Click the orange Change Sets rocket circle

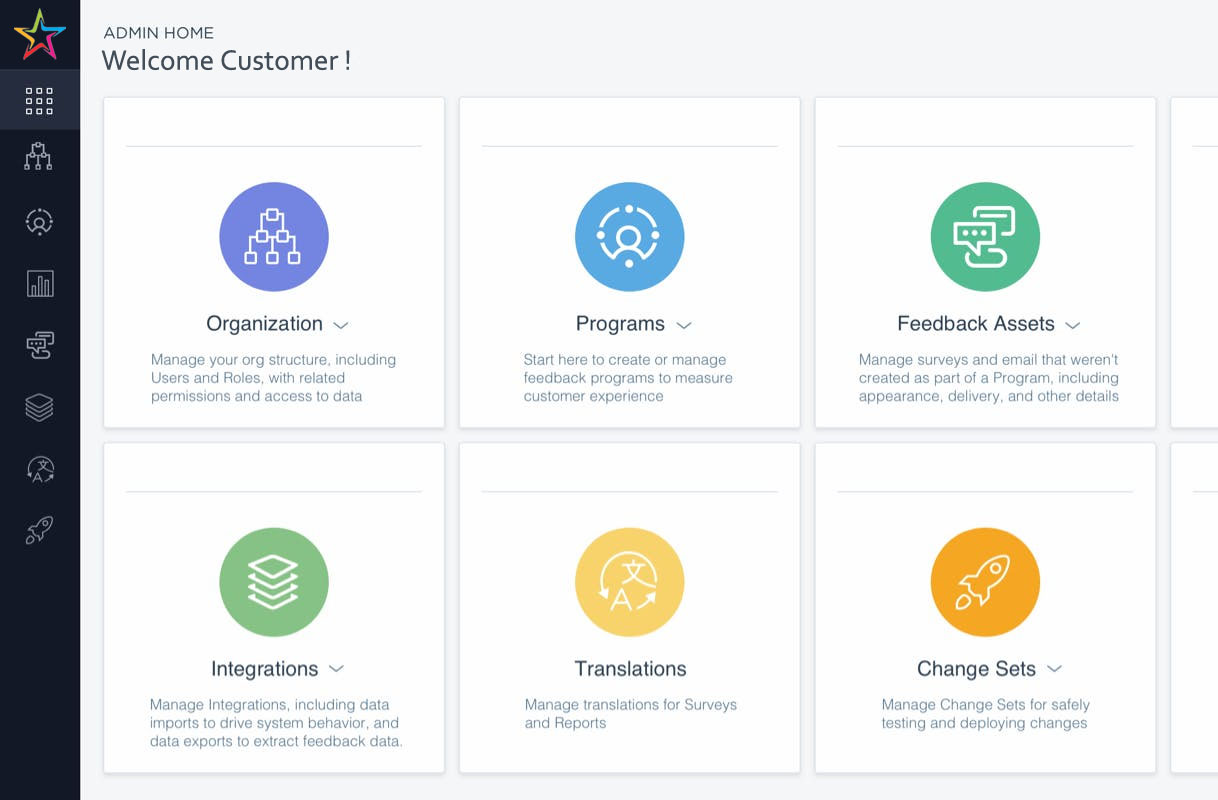[x=985, y=582]
